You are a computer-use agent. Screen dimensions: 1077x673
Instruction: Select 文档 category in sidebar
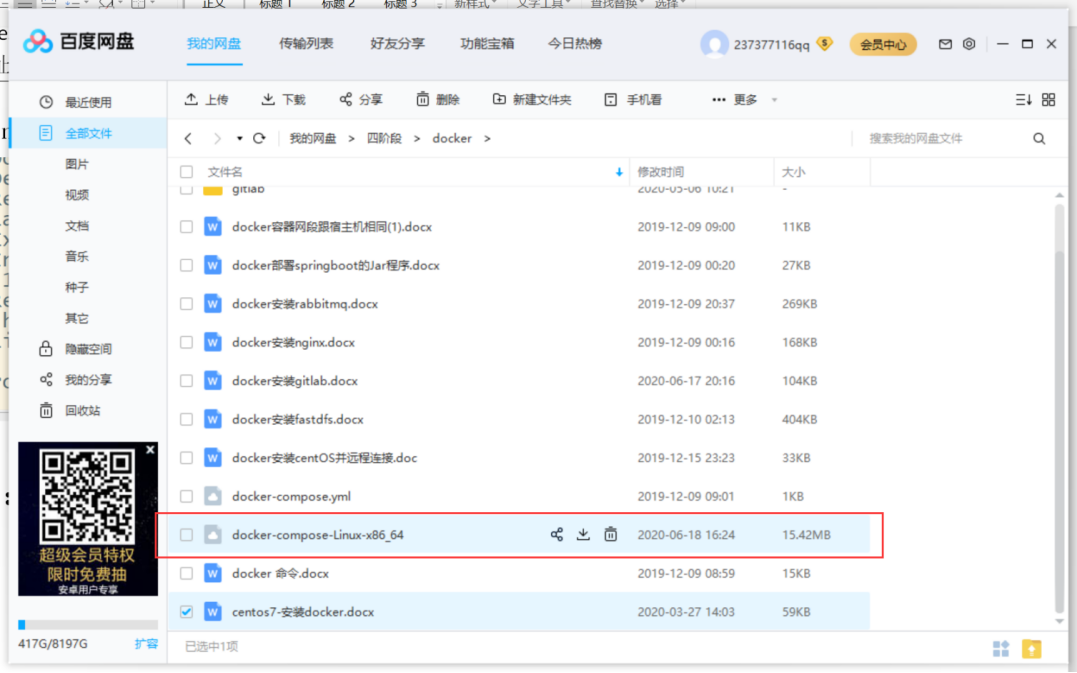(77, 226)
